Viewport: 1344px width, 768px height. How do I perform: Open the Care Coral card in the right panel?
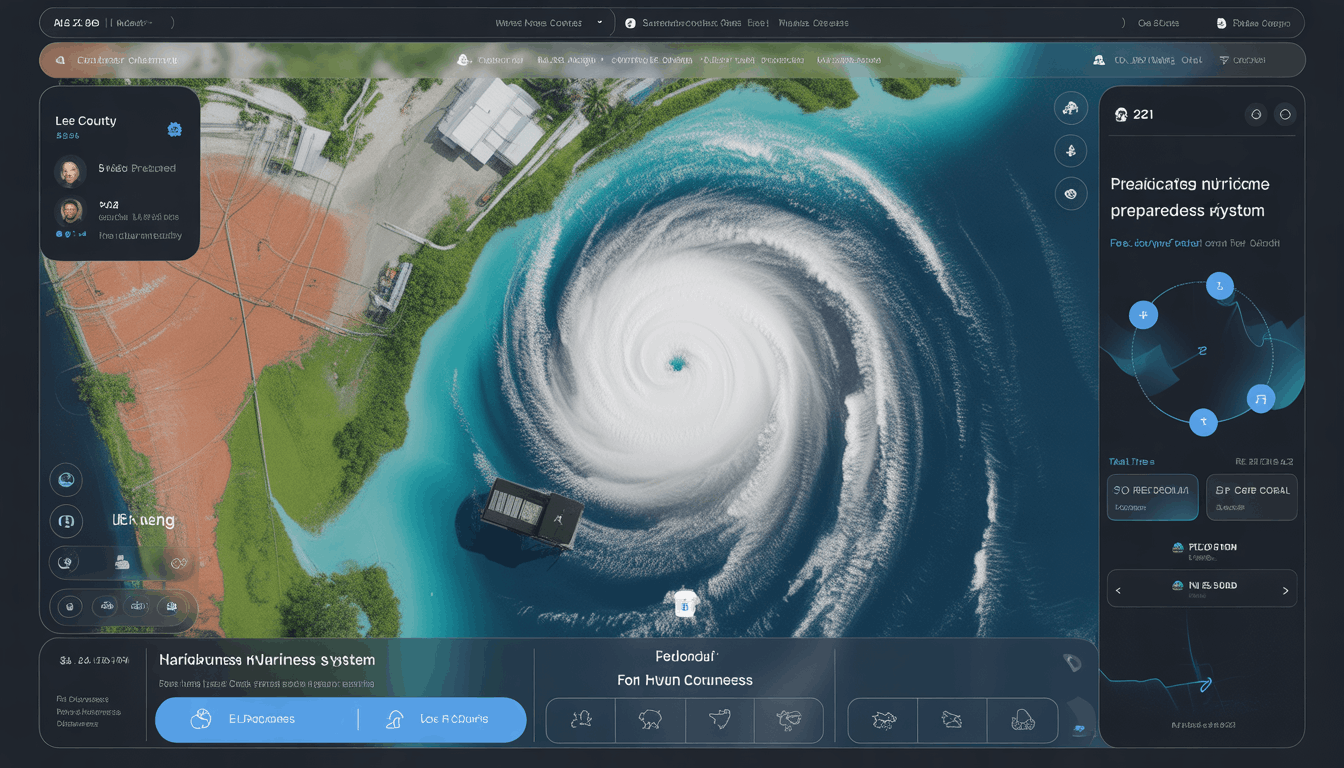[1251, 497]
